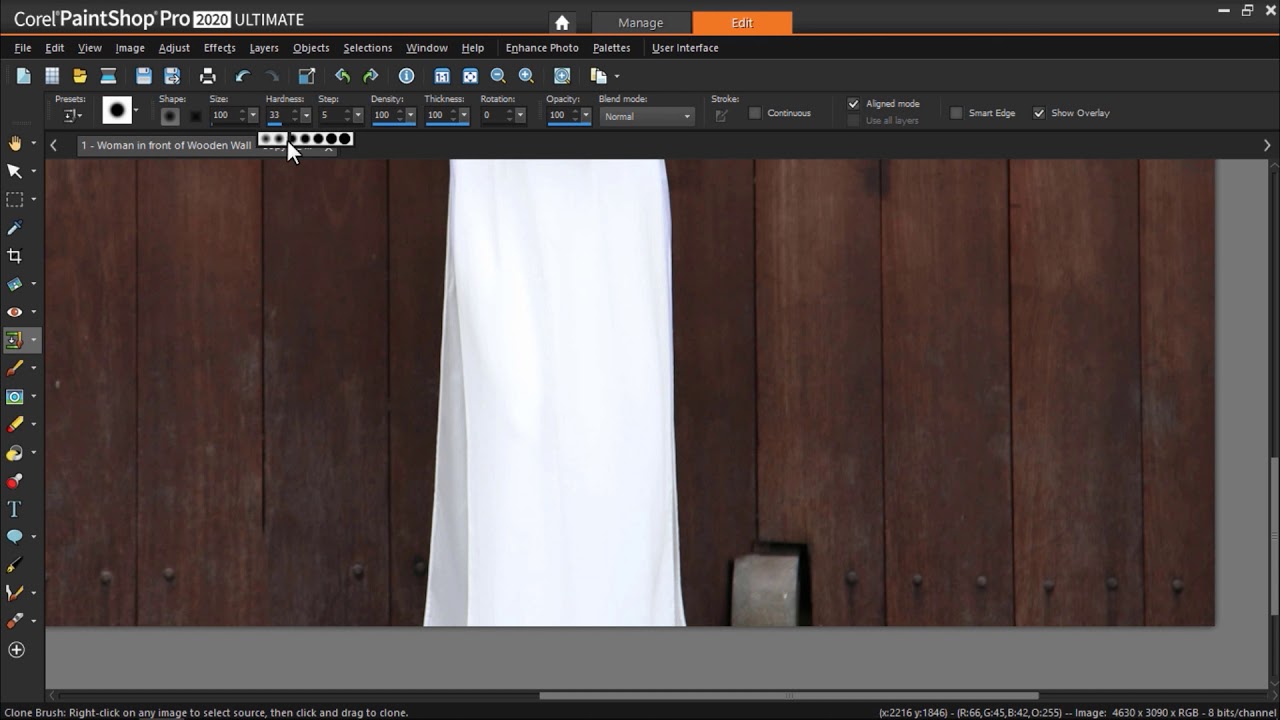The width and height of the screenshot is (1280, 720).
Task: Click the Save disk icon
Action: click(144, 76)
